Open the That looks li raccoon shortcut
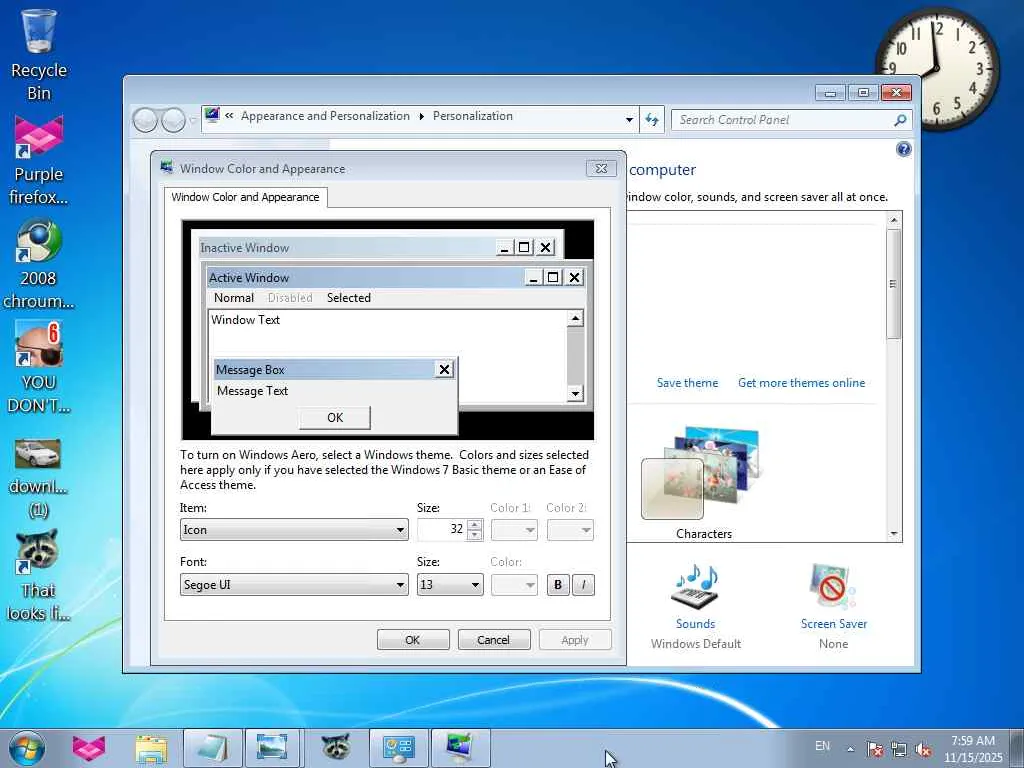 39,575
